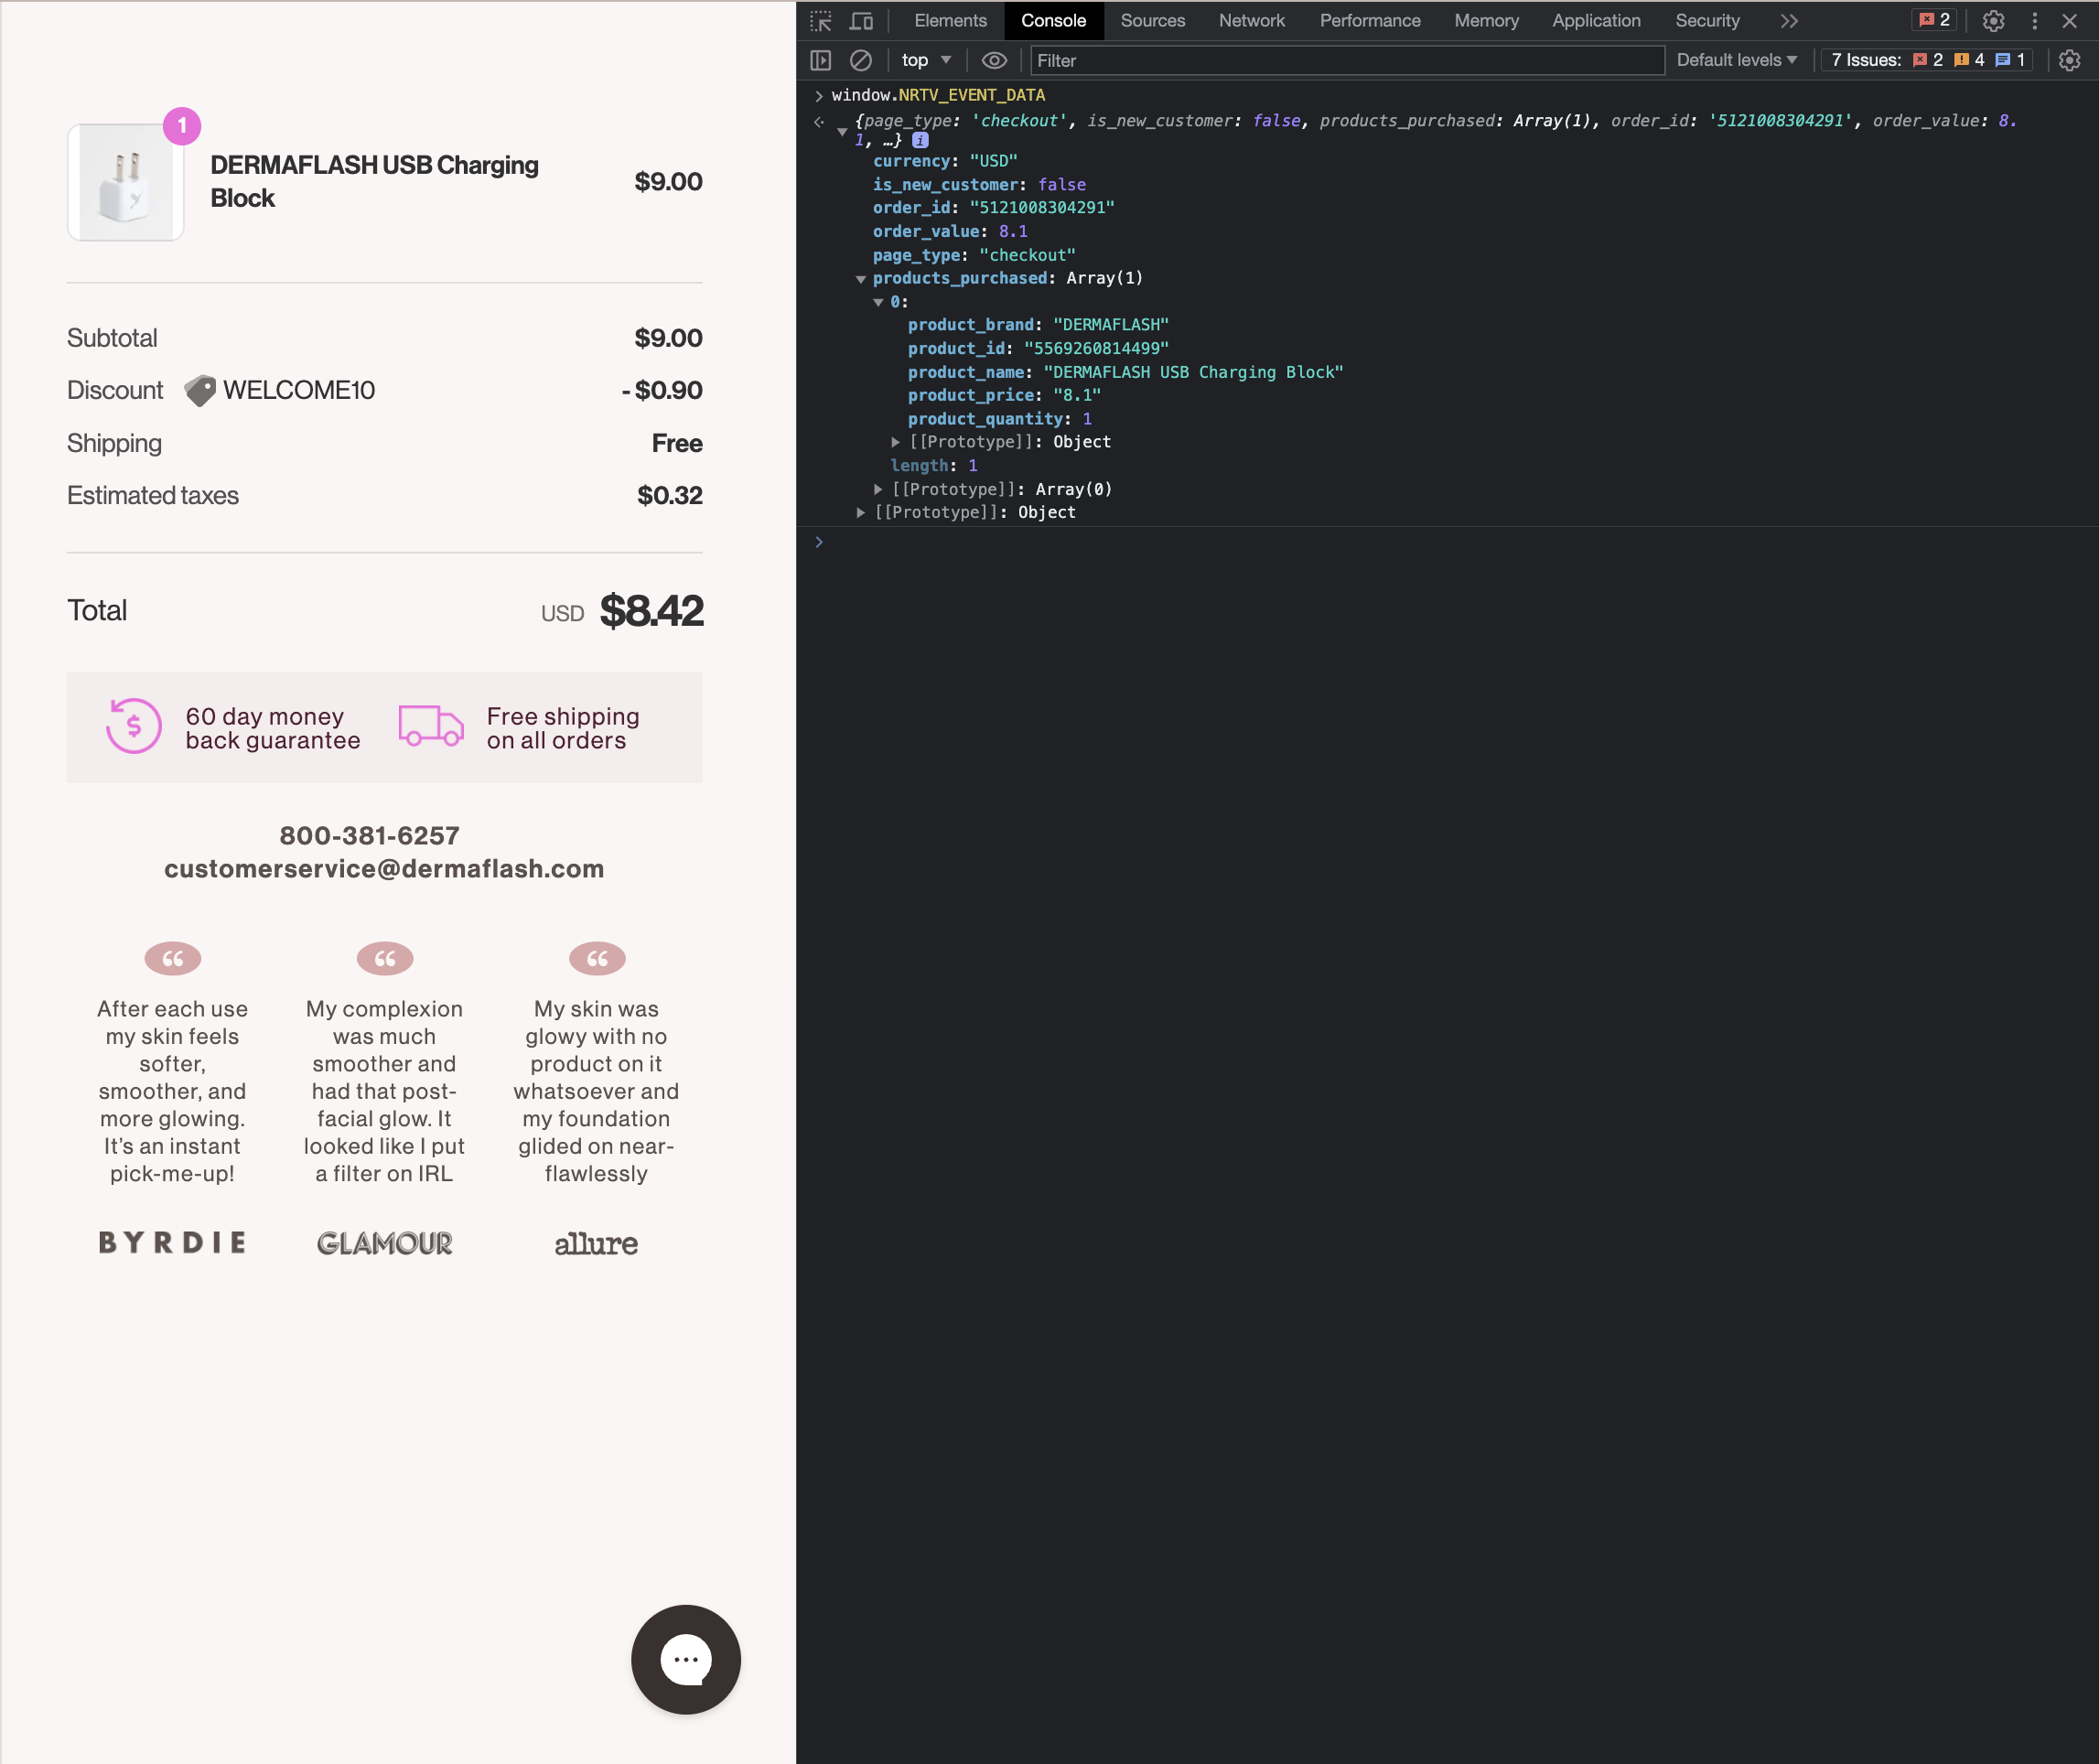This screenshot has height=1764, width=2099.
Task: Open the DevTools three-dot menu
Action: 2034,21
